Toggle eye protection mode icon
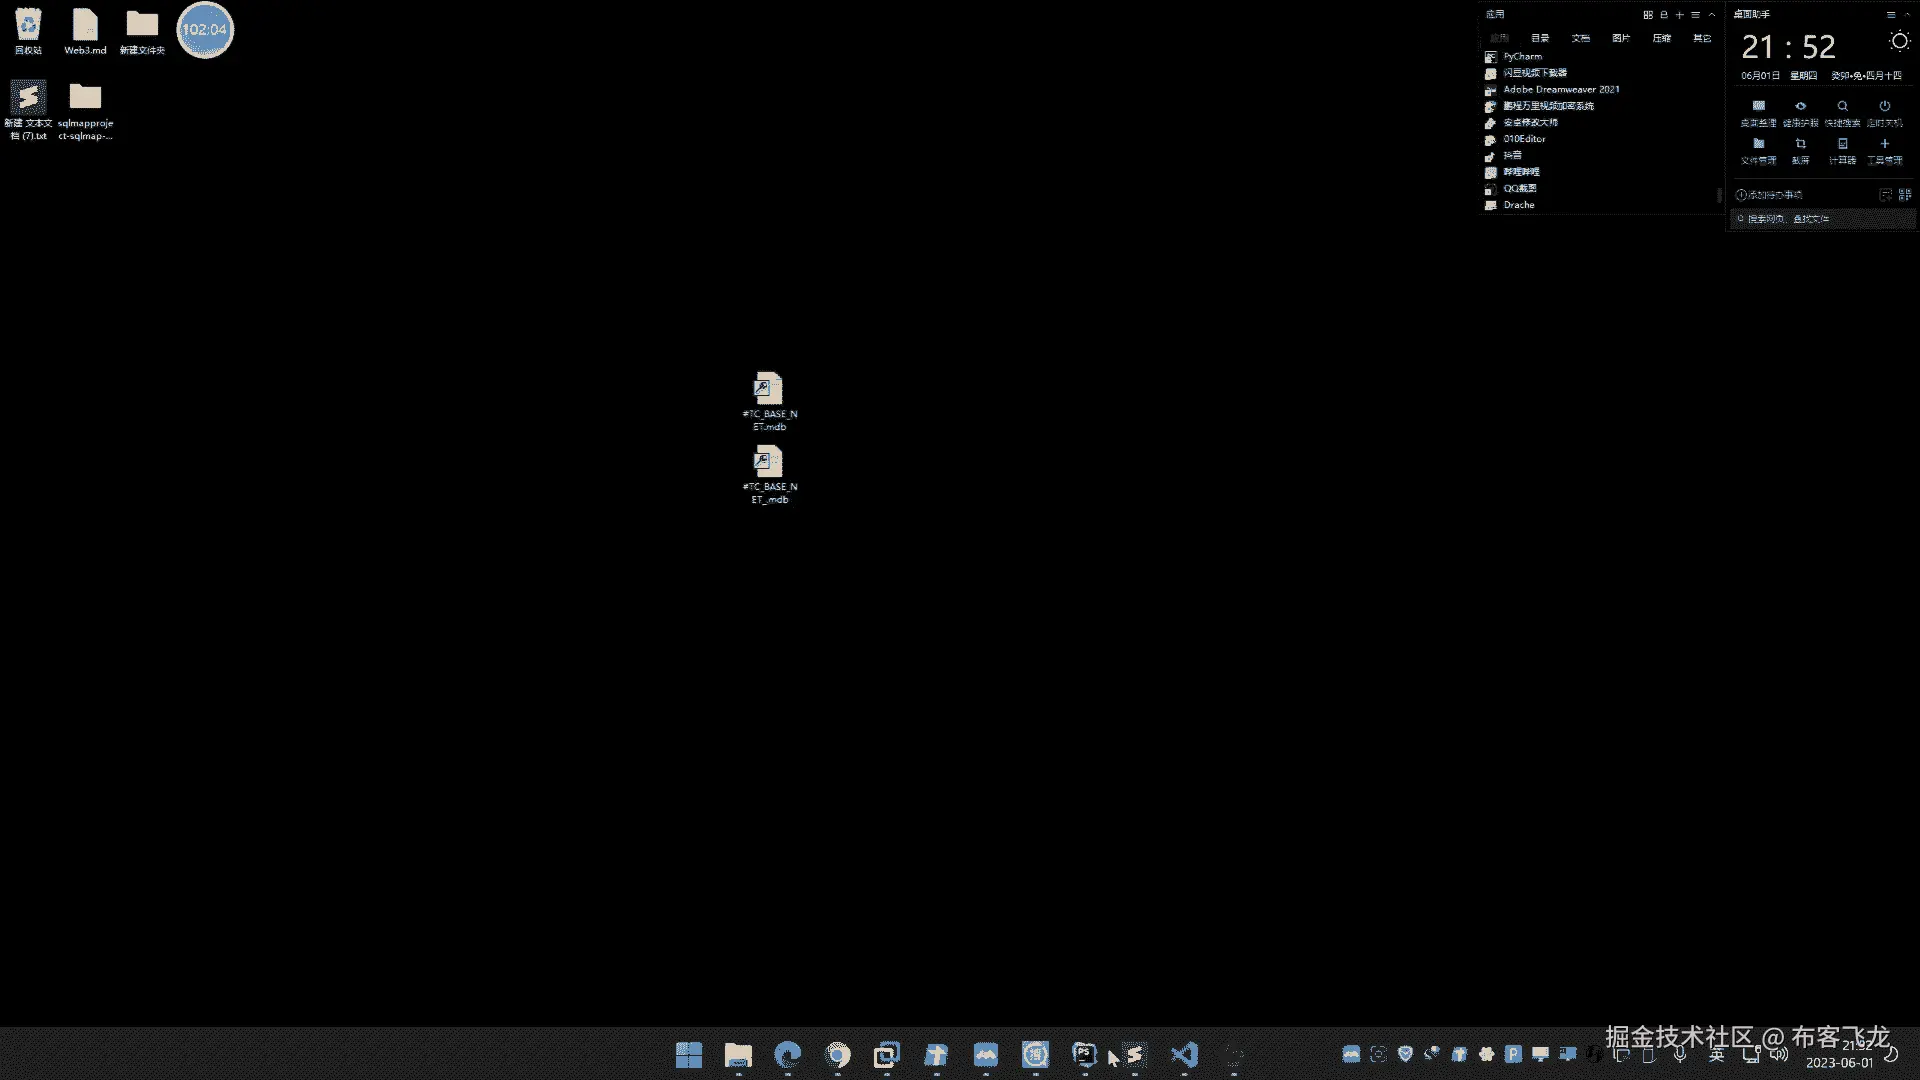 (1800, 106)
